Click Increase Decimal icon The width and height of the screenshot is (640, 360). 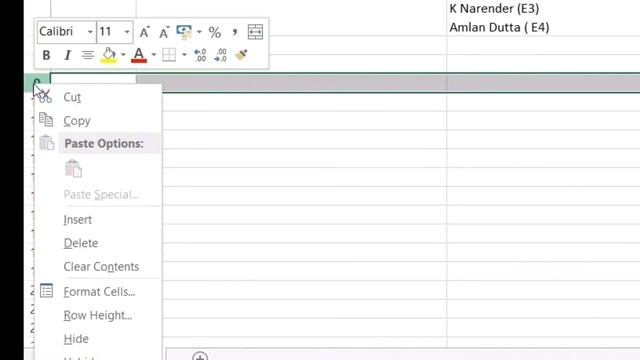click(200, 55)
